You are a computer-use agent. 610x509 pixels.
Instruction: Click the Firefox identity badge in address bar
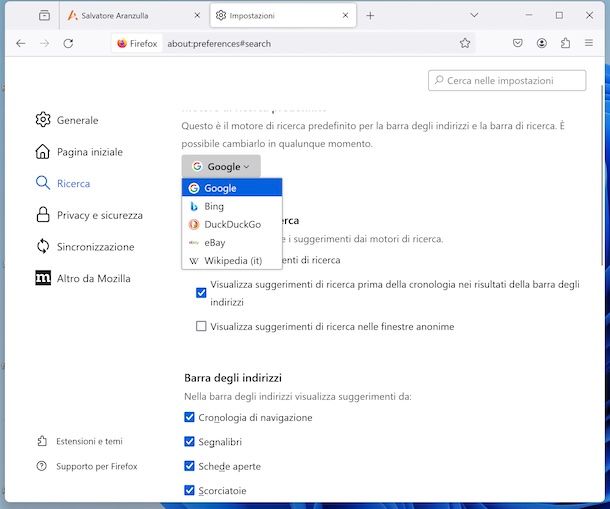[137, 44]
